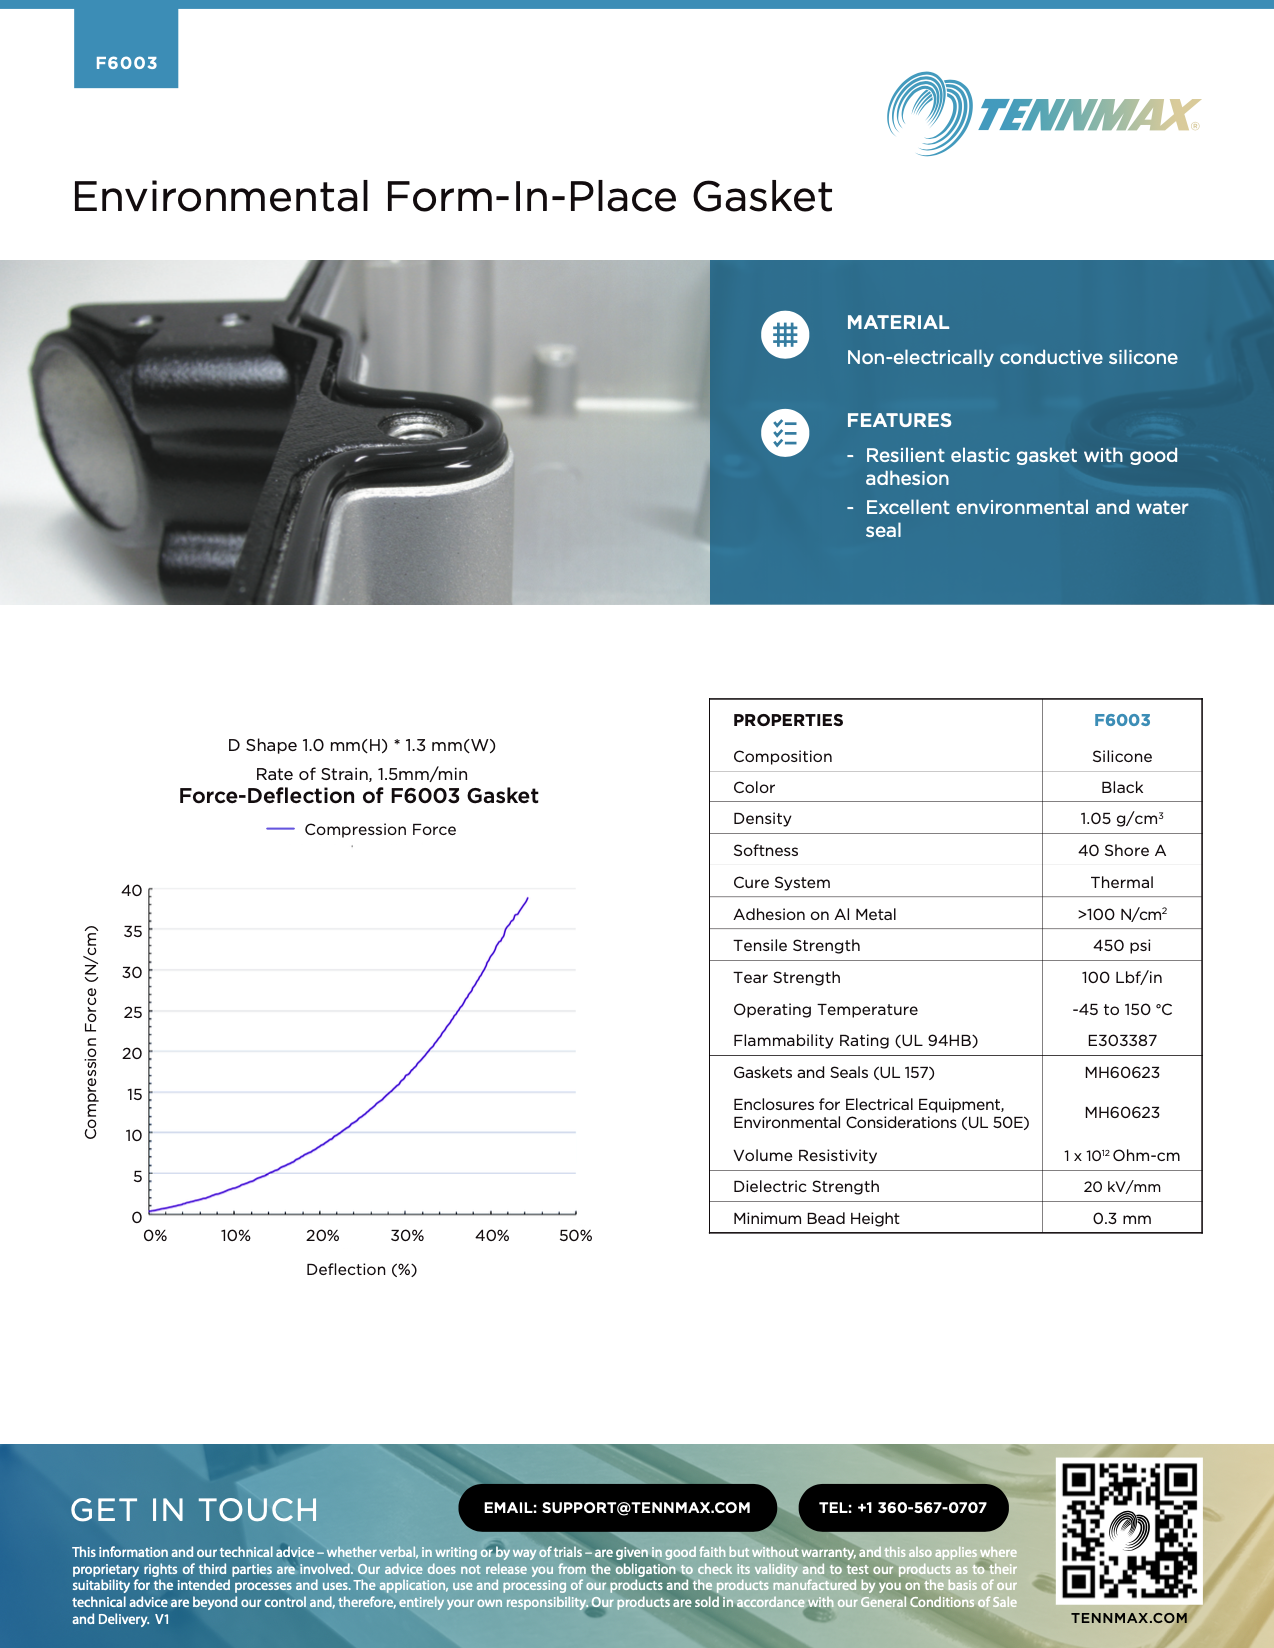Screen dimensions: 1274x1648
Task: Click the FEATURES heading
Action: click(x=899, y=420)
